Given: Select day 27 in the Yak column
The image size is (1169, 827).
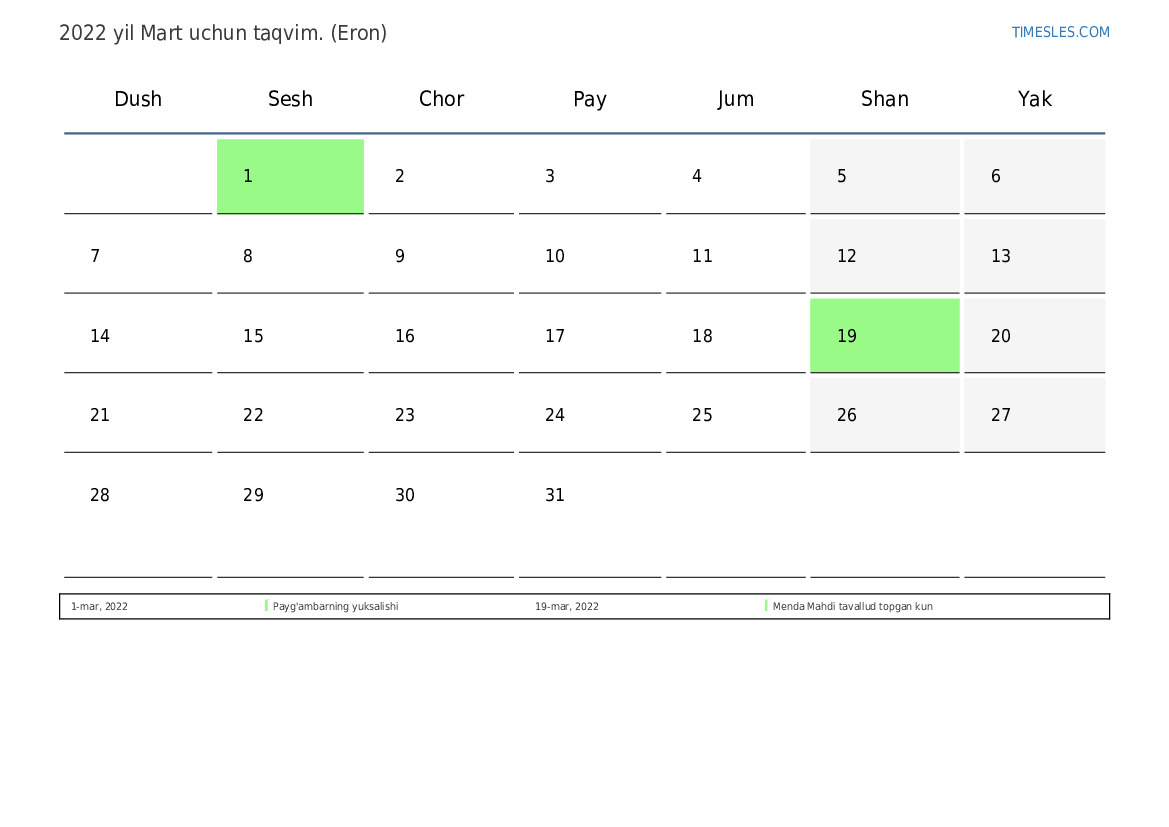Looking at the screenshot, I should coord(1001,415).
